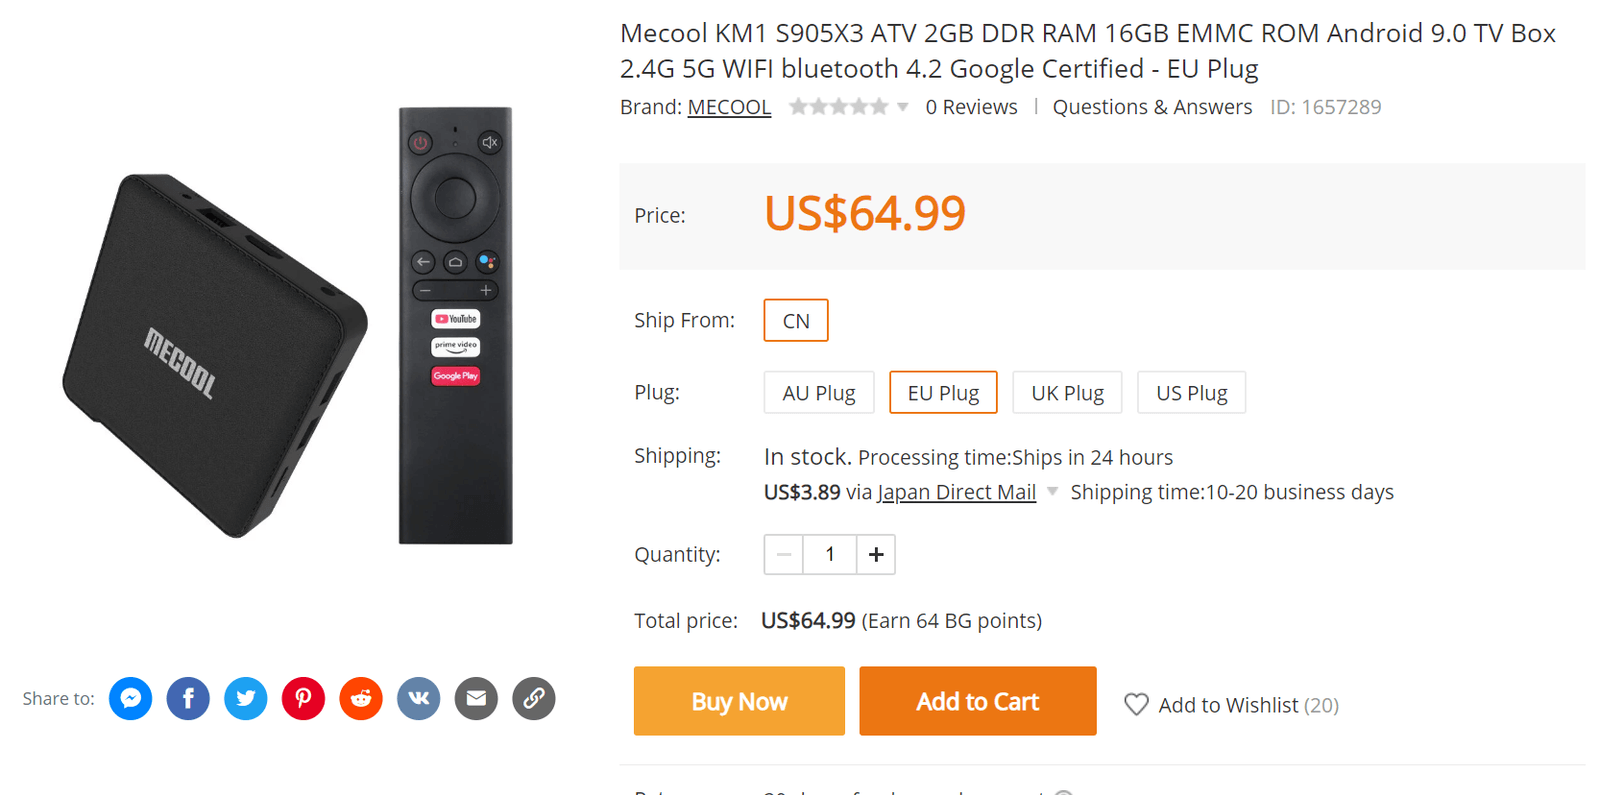The height and width of the screenshot is (795, 1600).
Task: Expand the star rating dropdown arrow
Action: tap(902, 107)
